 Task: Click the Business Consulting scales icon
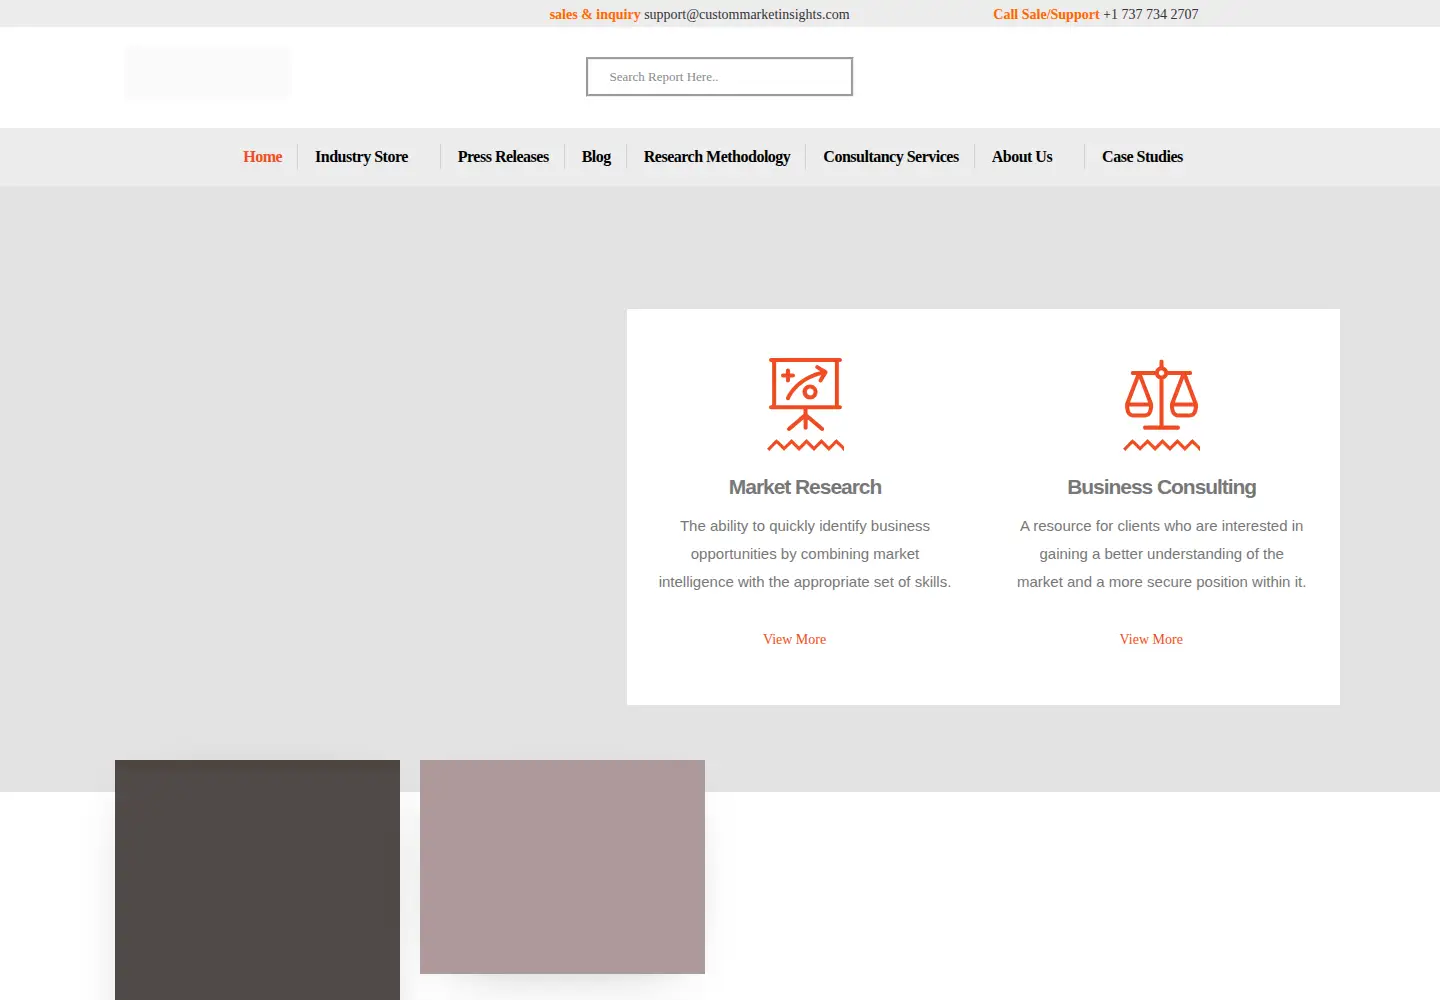click(x=1161, y=404)
